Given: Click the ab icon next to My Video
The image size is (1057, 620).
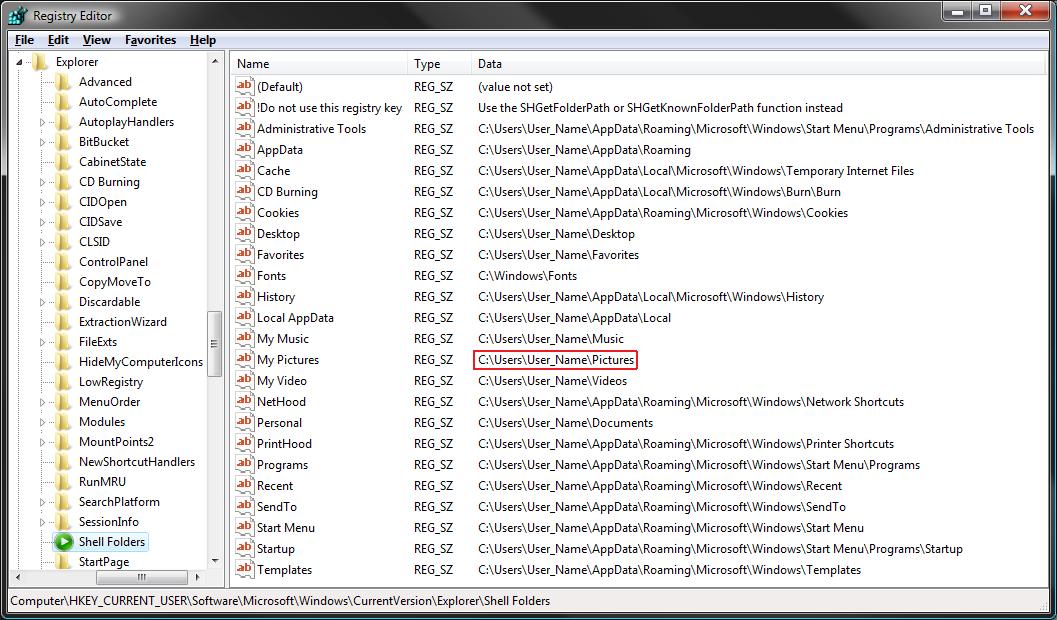Looking at the screenshot, I should tap(244, 380).
